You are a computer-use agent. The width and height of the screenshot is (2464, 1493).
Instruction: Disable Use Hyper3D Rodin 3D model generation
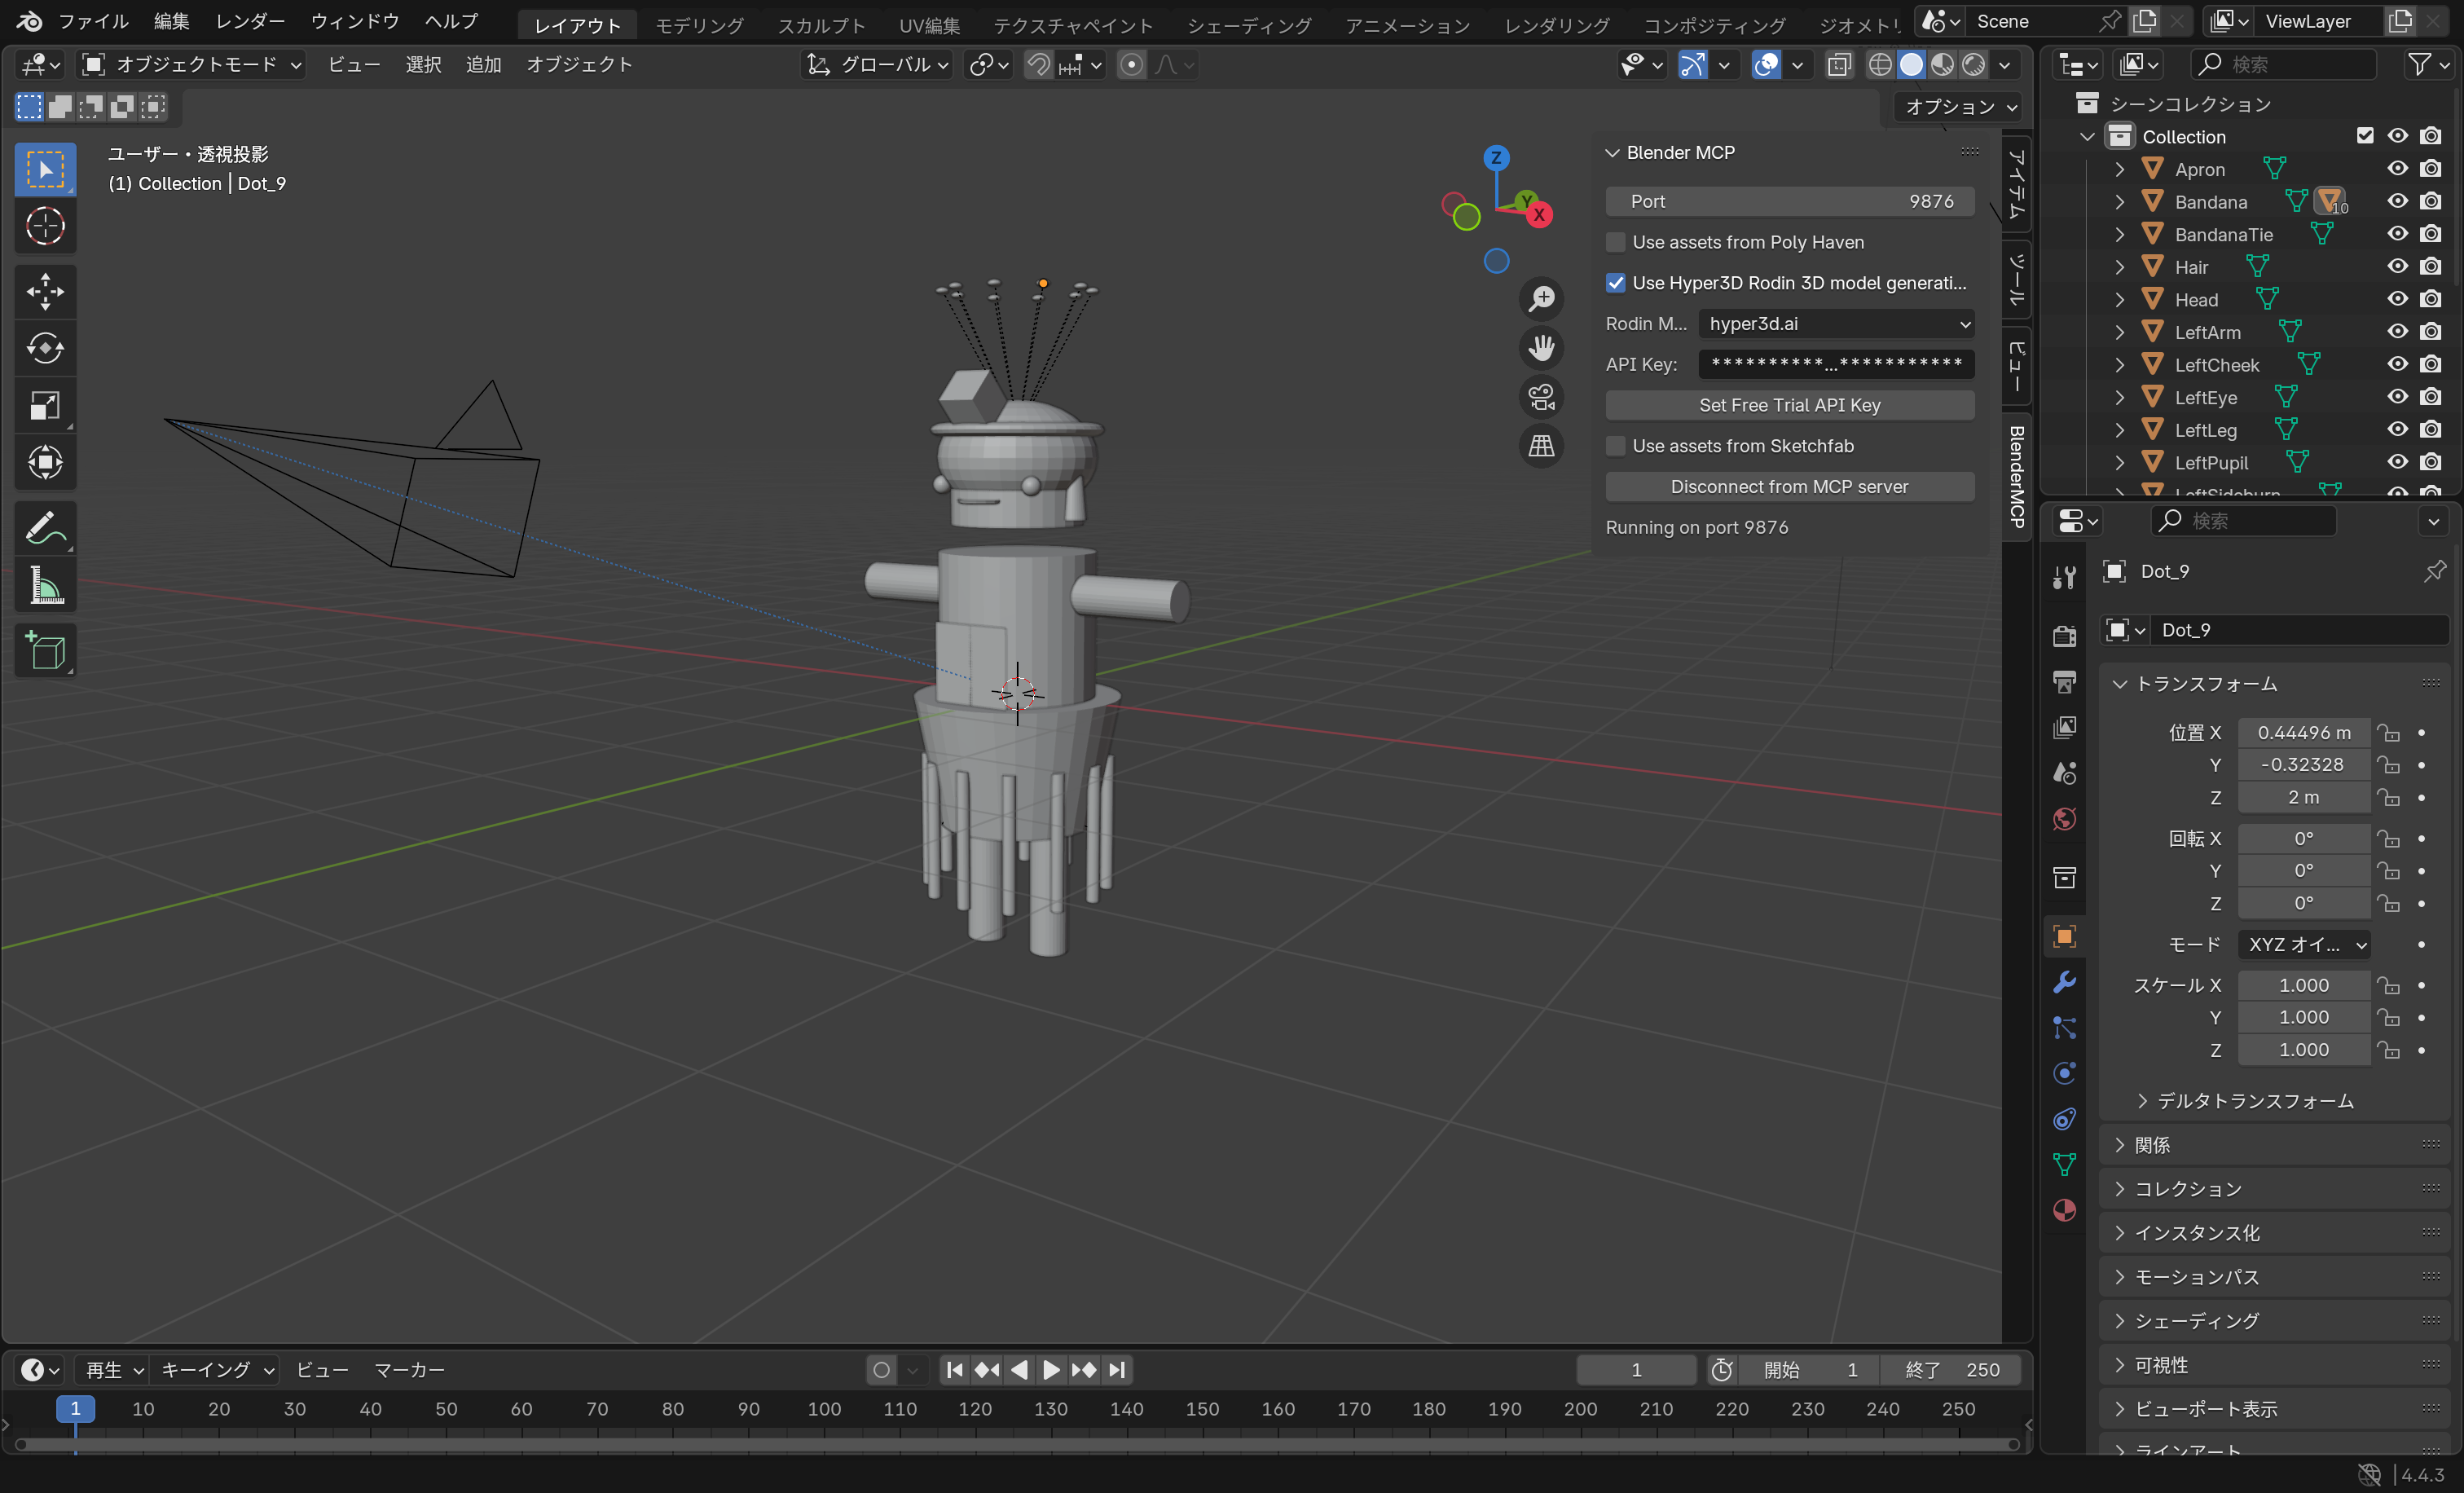(x=1616, y=283)
